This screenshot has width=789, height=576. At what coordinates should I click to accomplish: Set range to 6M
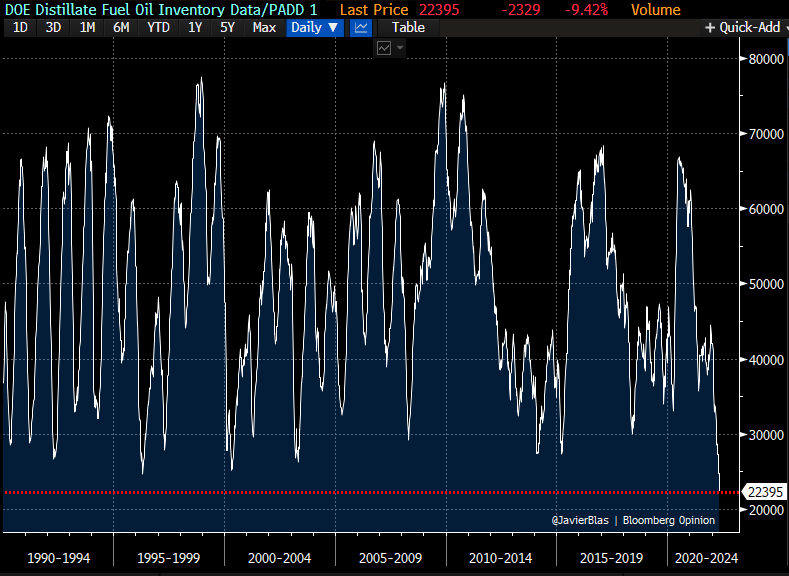[x=121, y=27]
